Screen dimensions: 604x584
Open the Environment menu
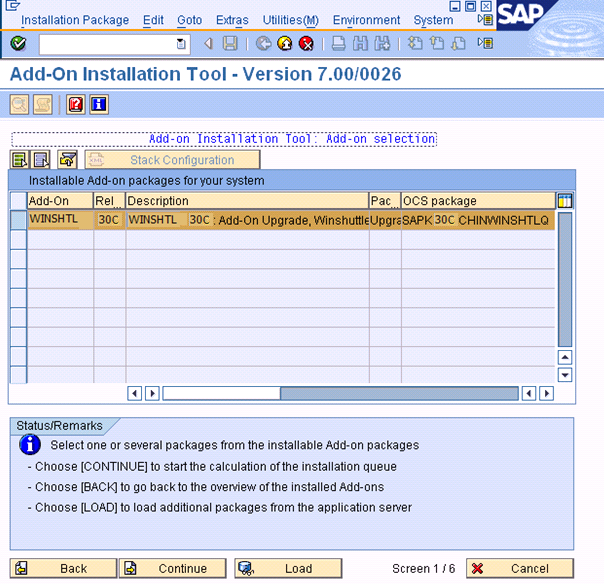[x=366, y=20]
